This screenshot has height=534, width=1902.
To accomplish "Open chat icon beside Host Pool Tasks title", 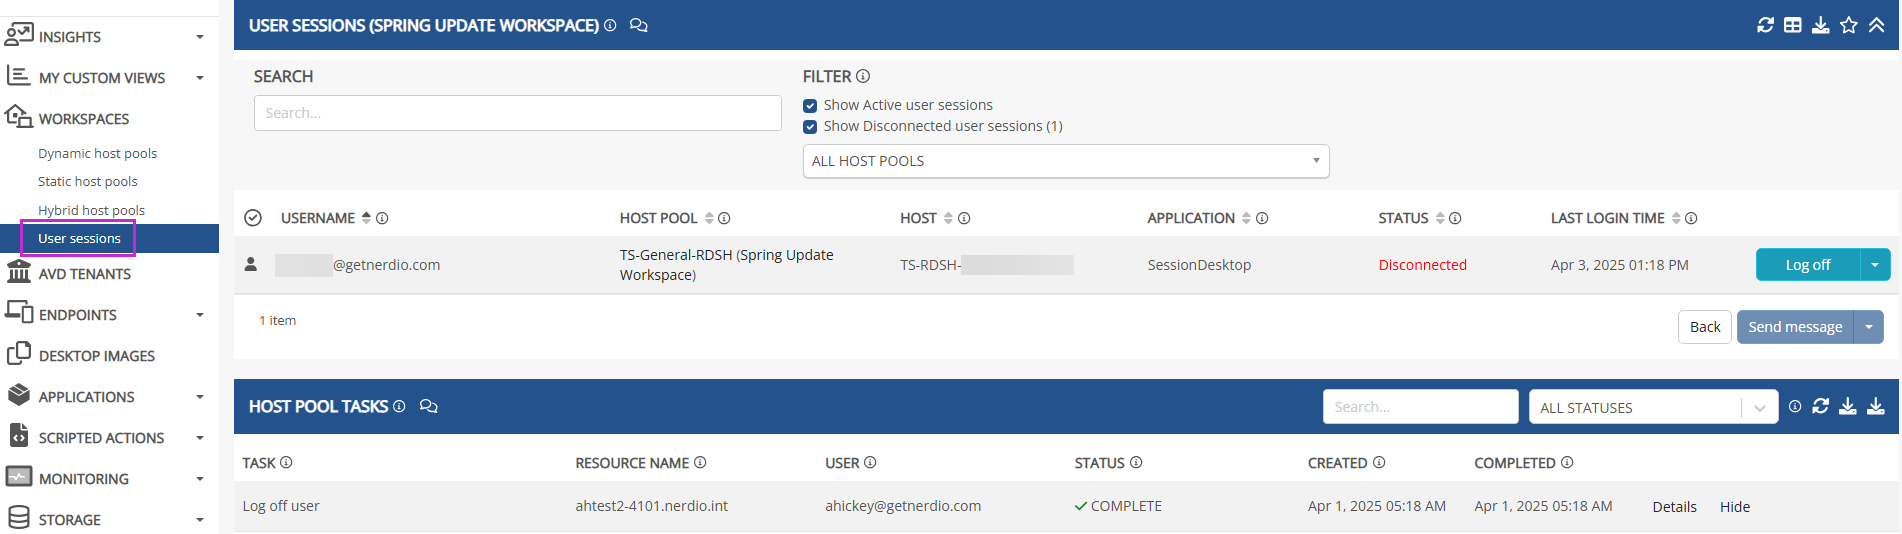I will coord(429,406).
